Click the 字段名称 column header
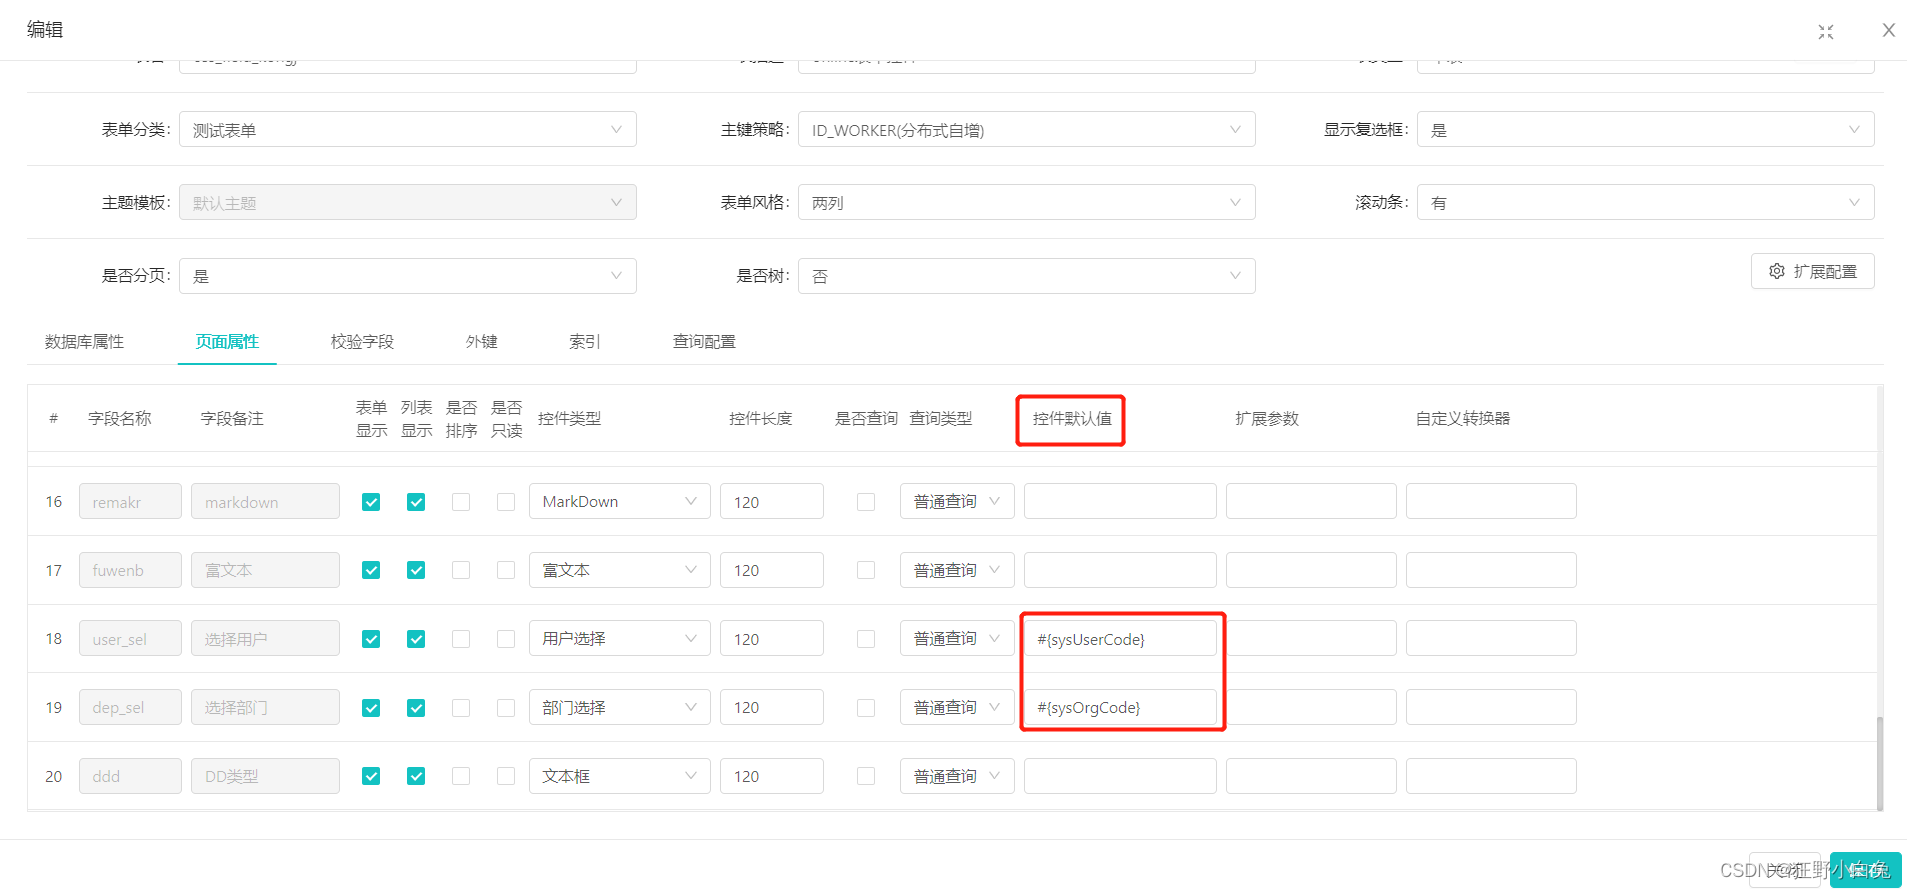 coord(120,419)
